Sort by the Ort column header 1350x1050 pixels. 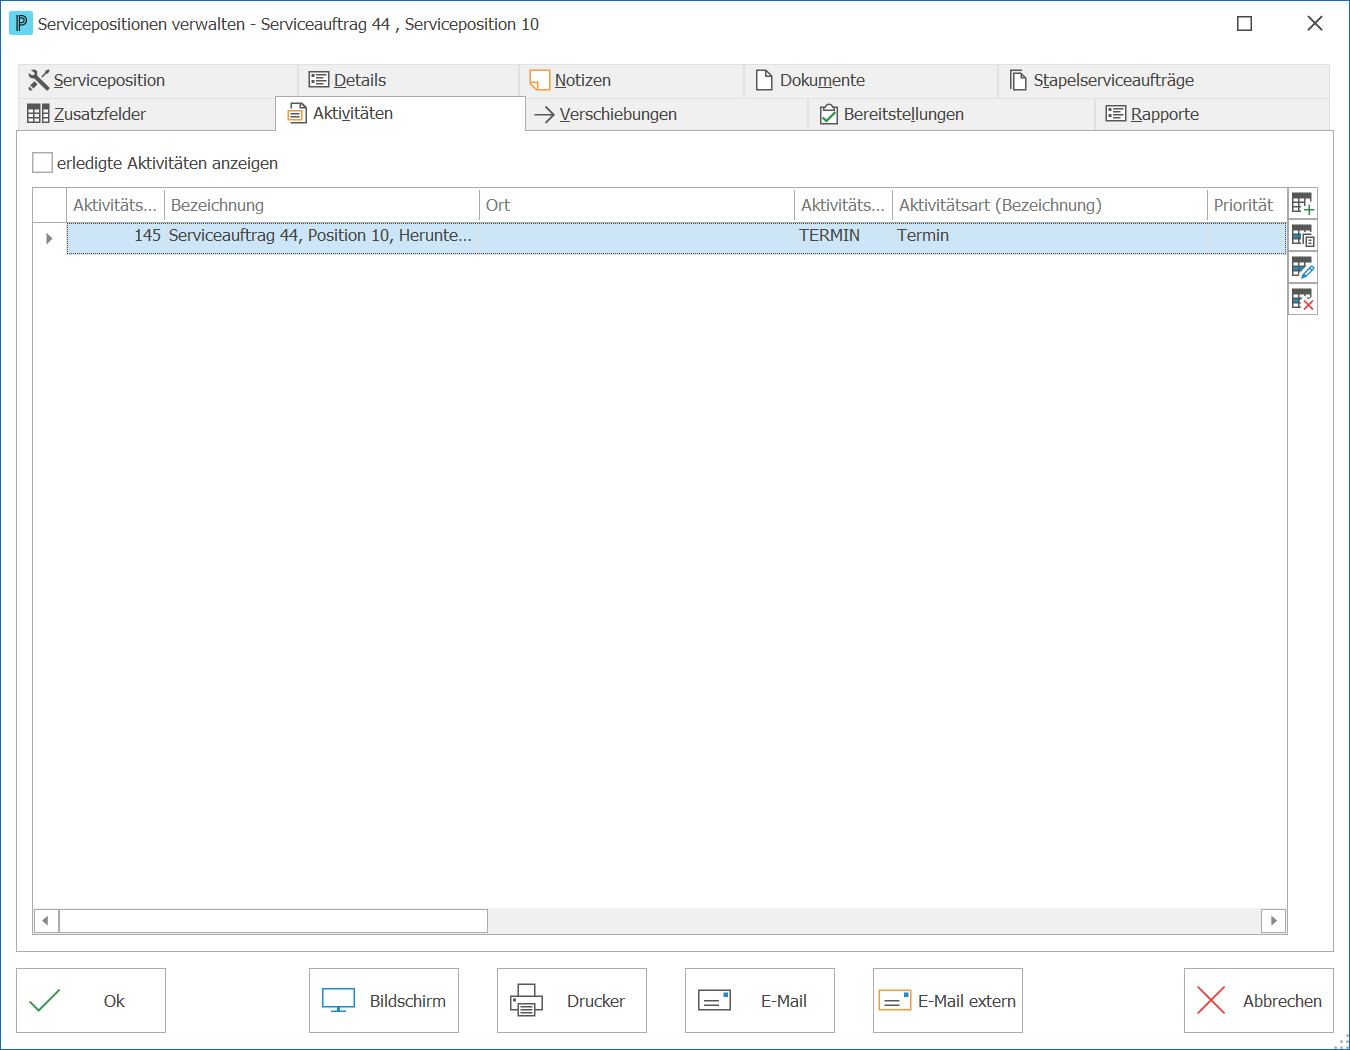pos(637,205)
